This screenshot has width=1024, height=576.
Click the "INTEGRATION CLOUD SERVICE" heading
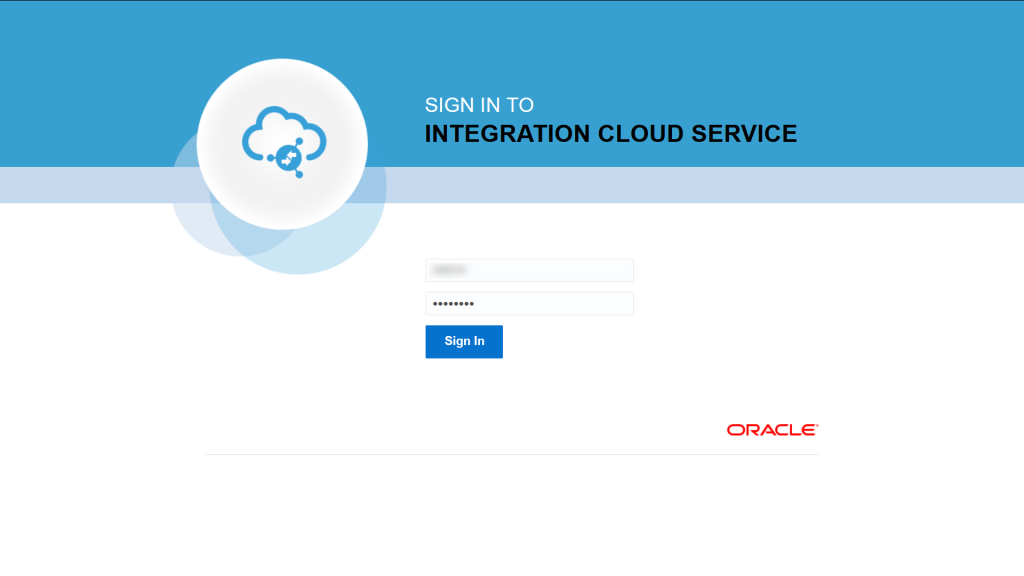(611, 134)
